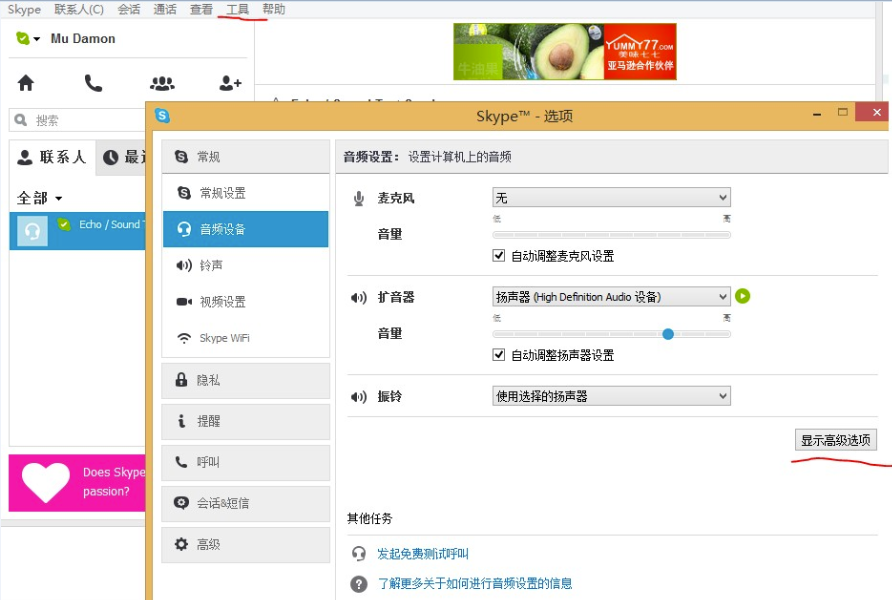Click the Skype logo in the options title bar
The height and width of the screenshot is (600, 892).
[163, 115]
